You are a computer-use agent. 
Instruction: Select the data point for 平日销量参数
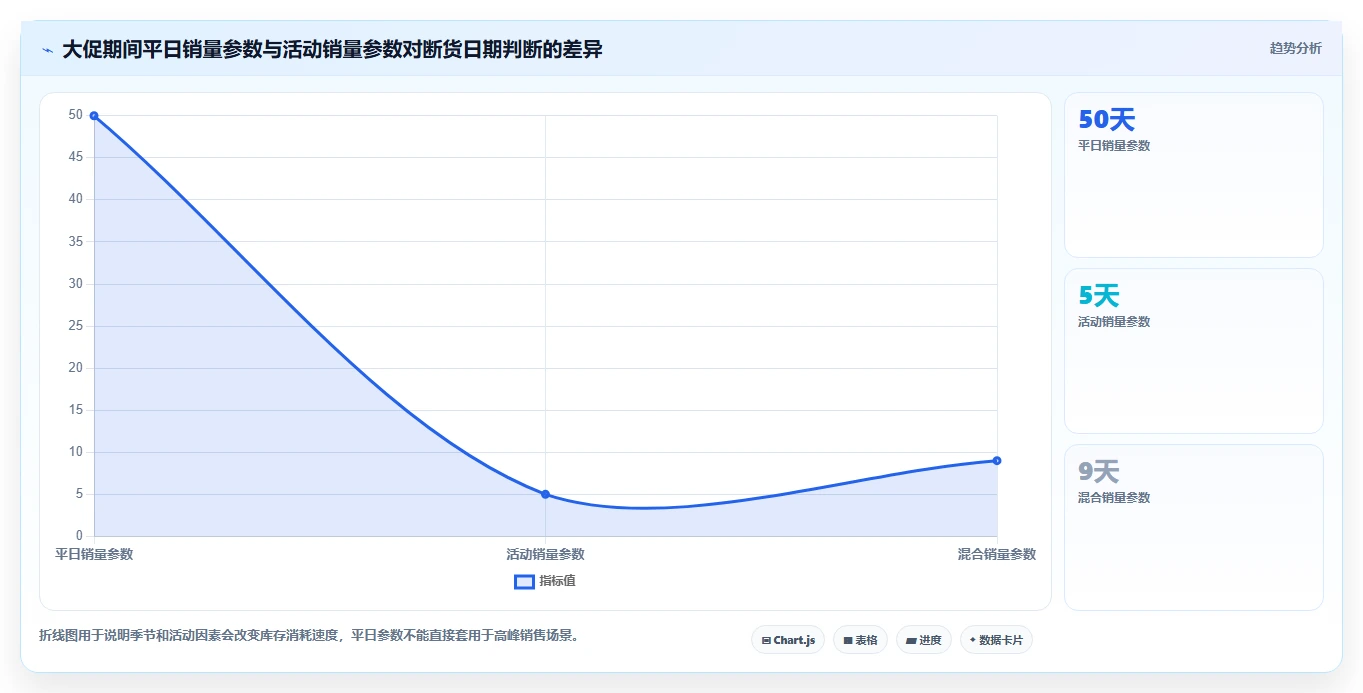click(x=94, y=116)
